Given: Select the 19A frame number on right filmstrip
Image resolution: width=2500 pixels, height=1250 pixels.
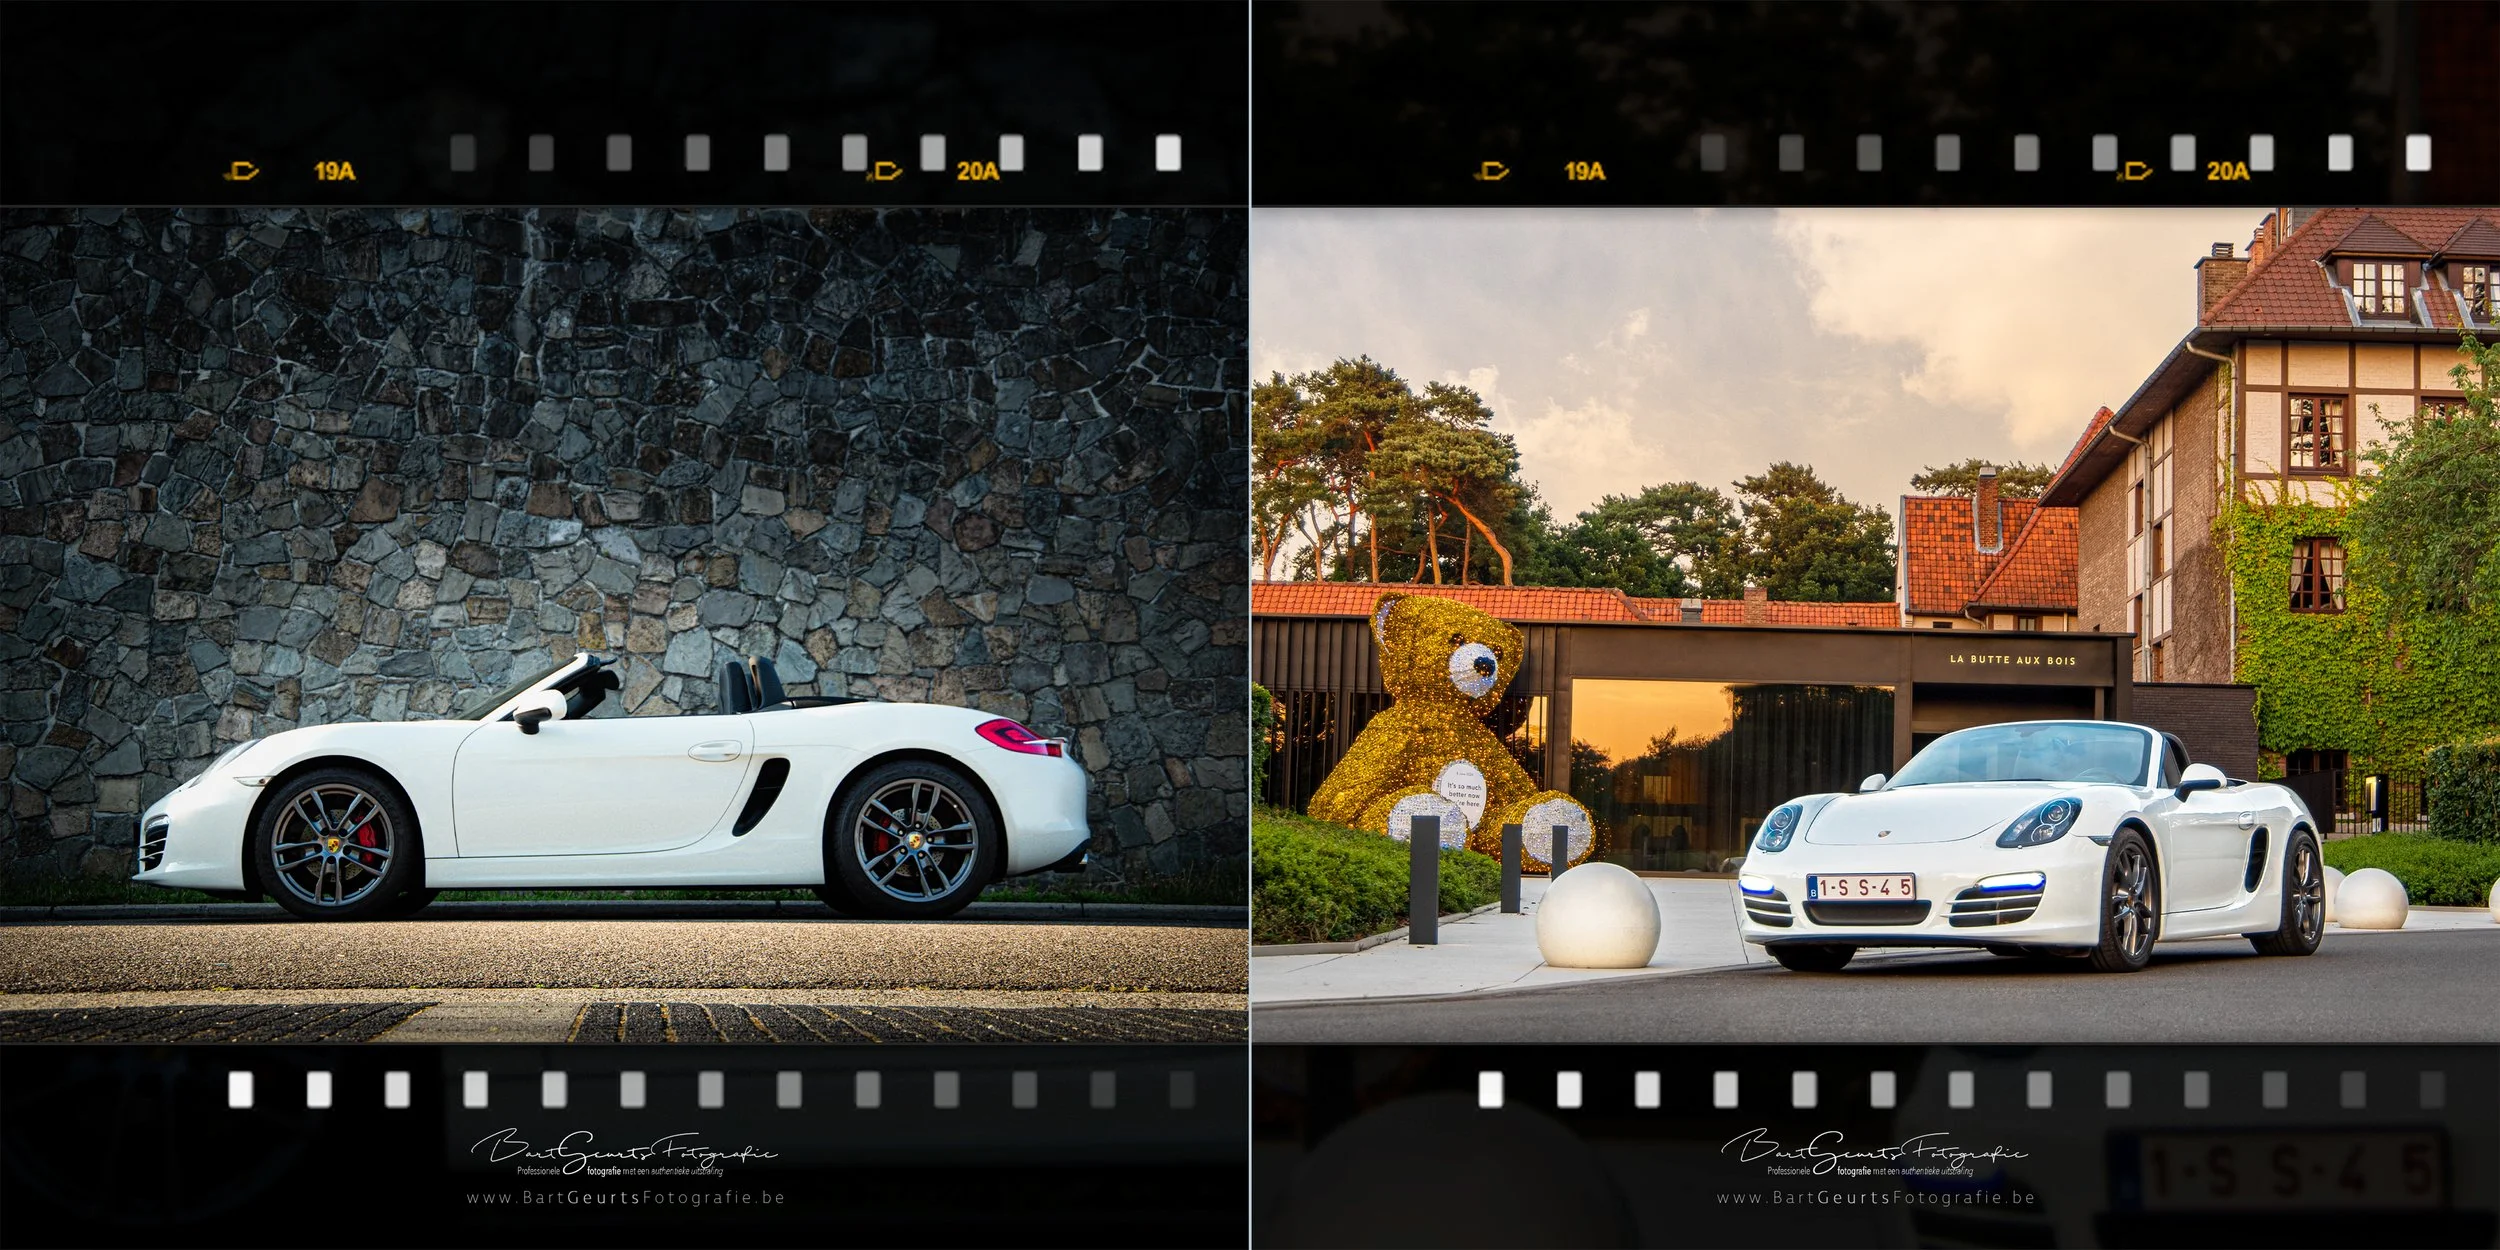Looking at the screenshot, I should (1584, 171).
